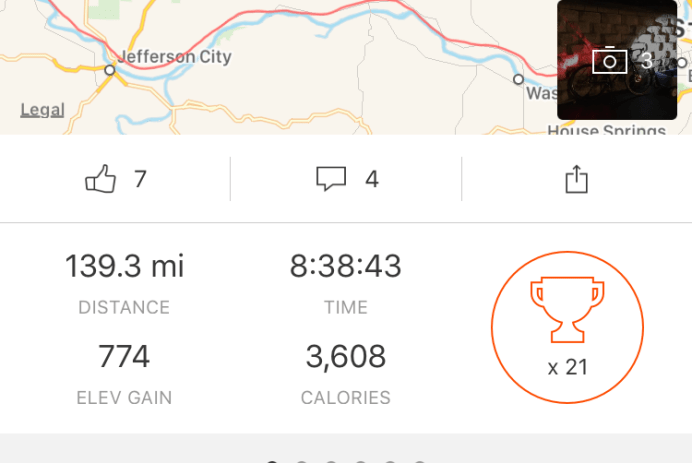
Task: Click the Jefferson City label on map
Action: pyautogui.click(x=174, y=56)
